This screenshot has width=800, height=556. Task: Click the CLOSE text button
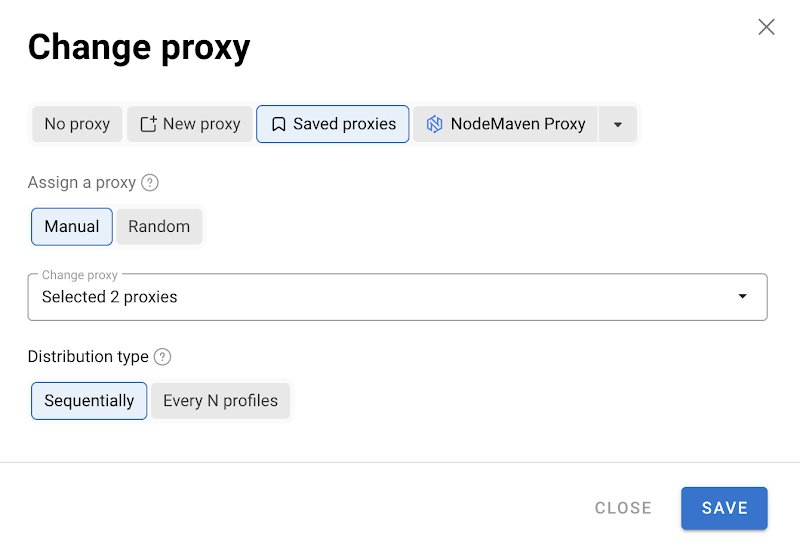tap(623, 508)
